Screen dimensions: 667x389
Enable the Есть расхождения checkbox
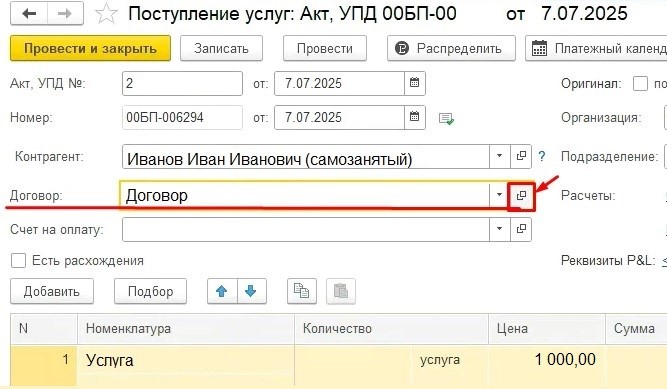[18, 260]
